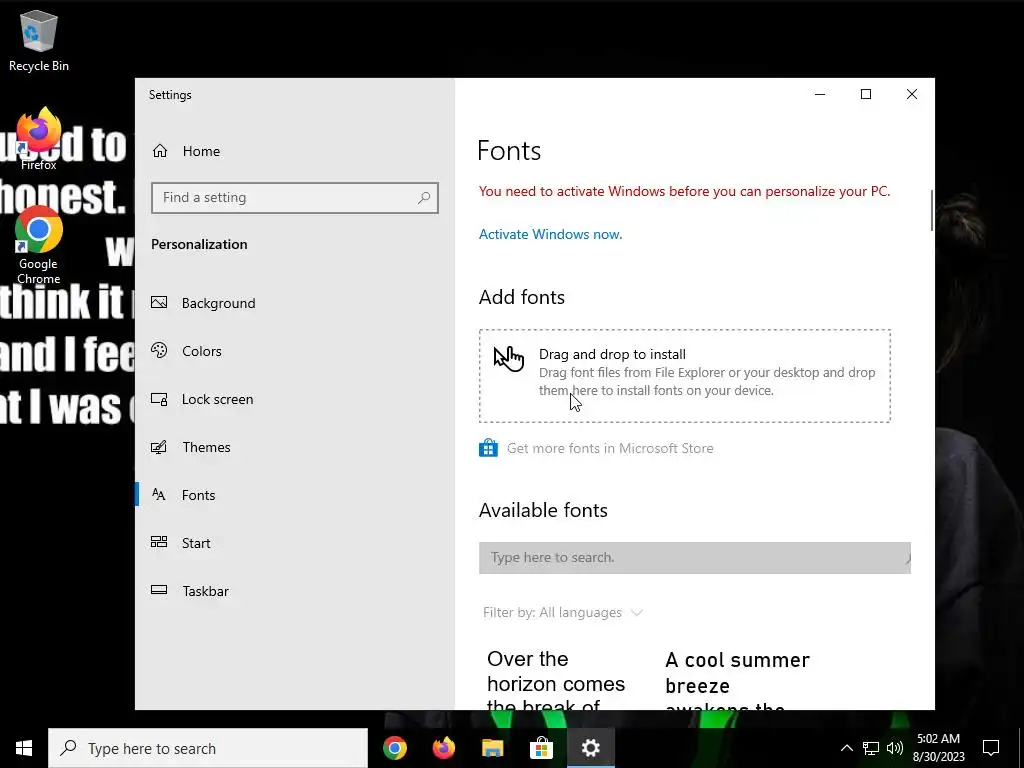
Task: Select the Google Chrome desktop shortcut
Action: [x=39, y=245]
